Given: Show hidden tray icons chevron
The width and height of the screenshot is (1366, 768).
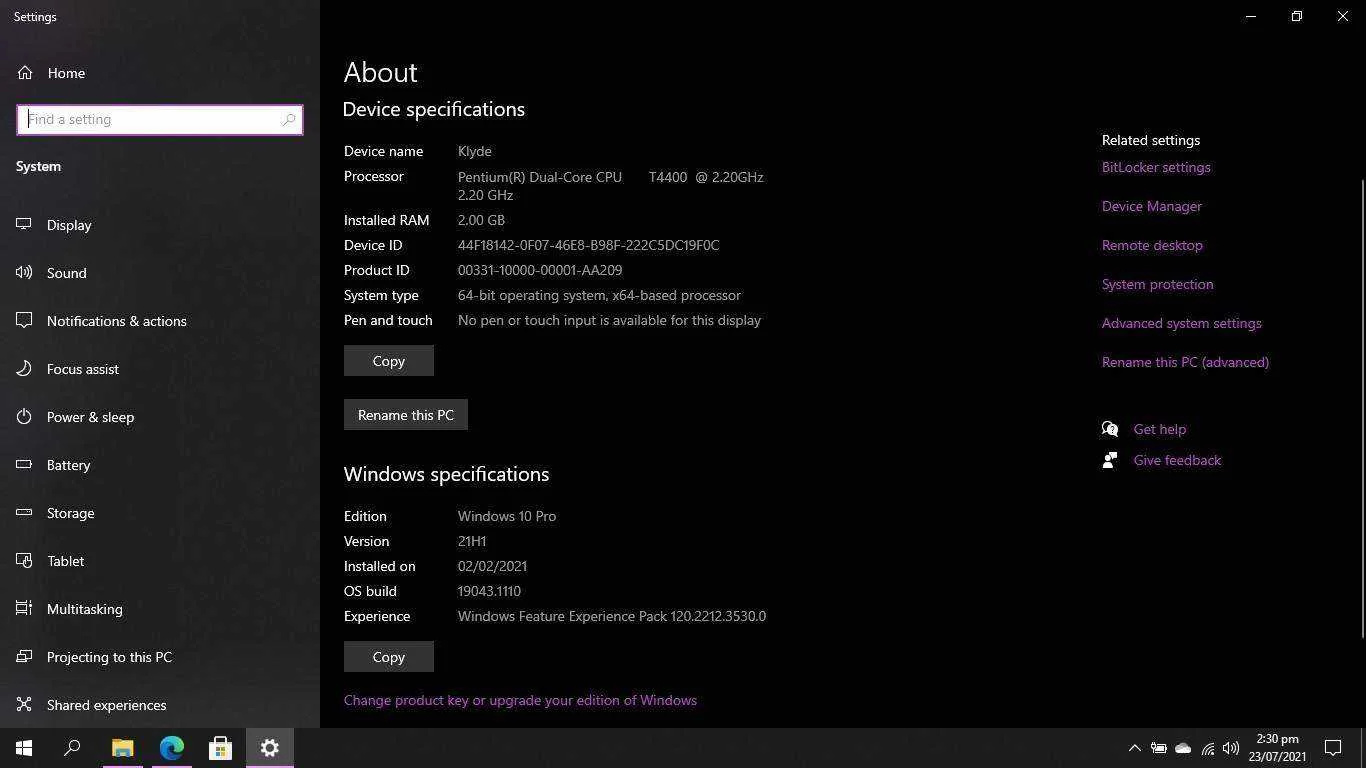Looking at the screenshot, I should [x=1134, y=748].
